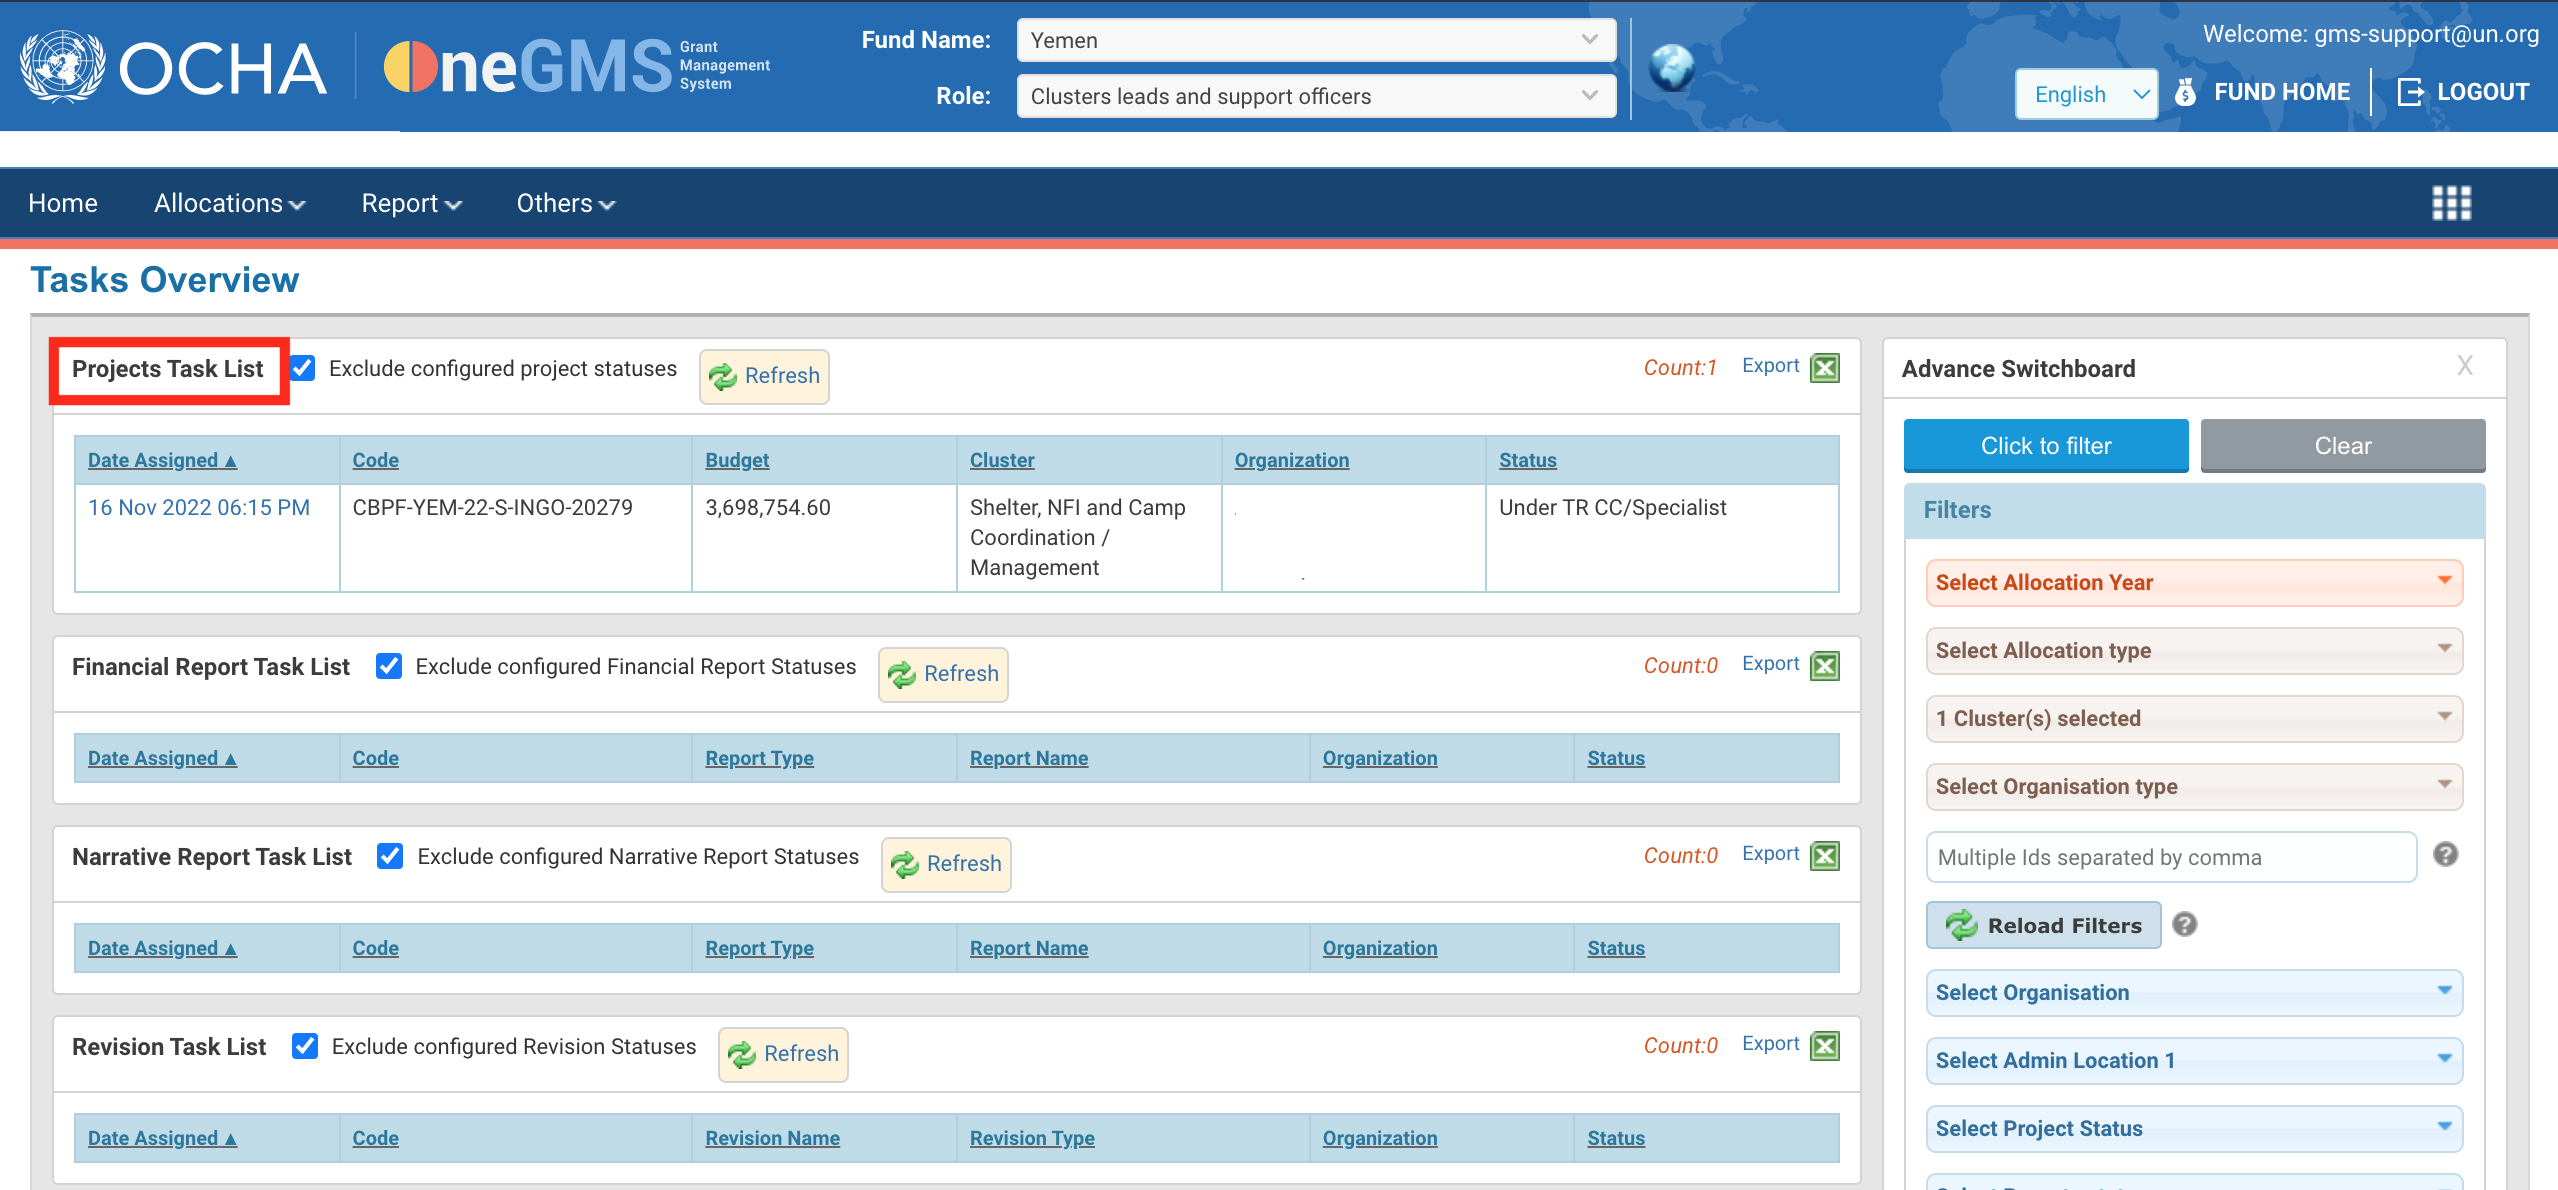Open the Allocations menu
Image resolution: width=2558 pixels, height=1190 pixels.
[x=229, y=203]
